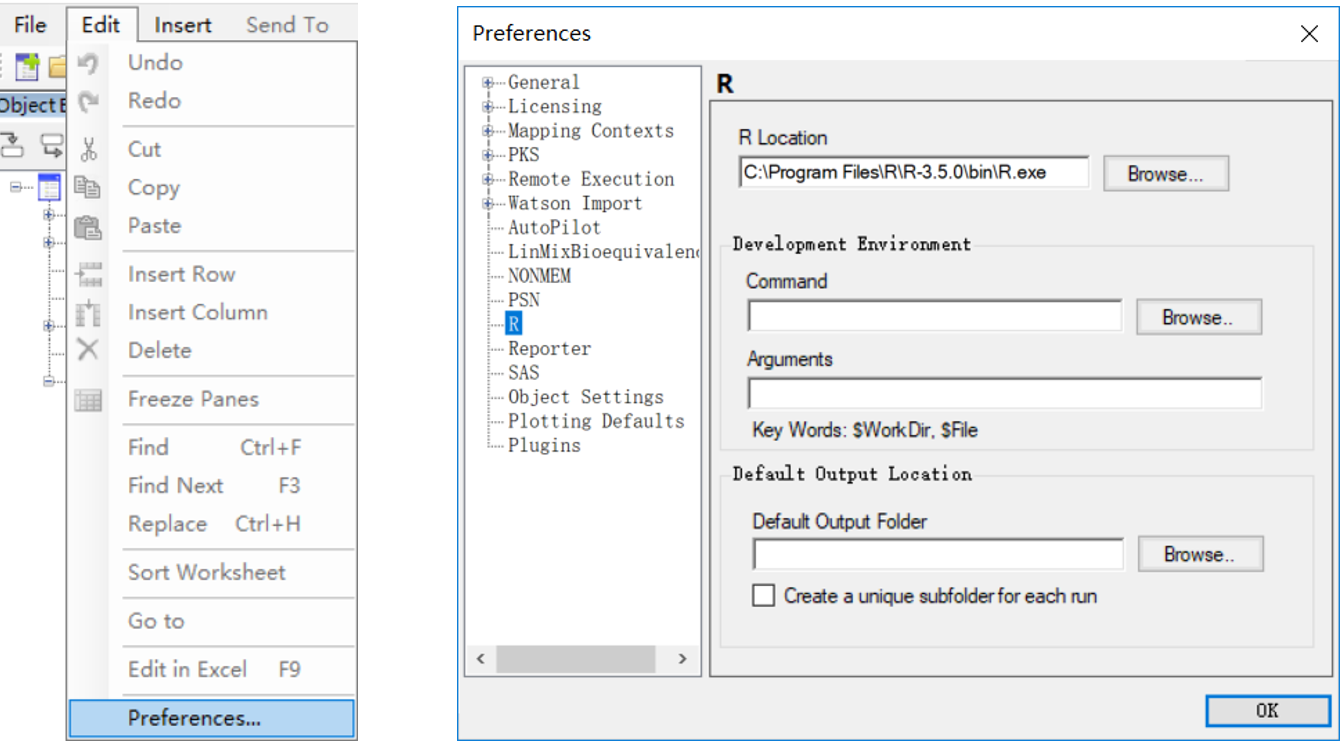
Task: Click the tree horizontal scrollbar right arrow
Action: coord(683,659)
